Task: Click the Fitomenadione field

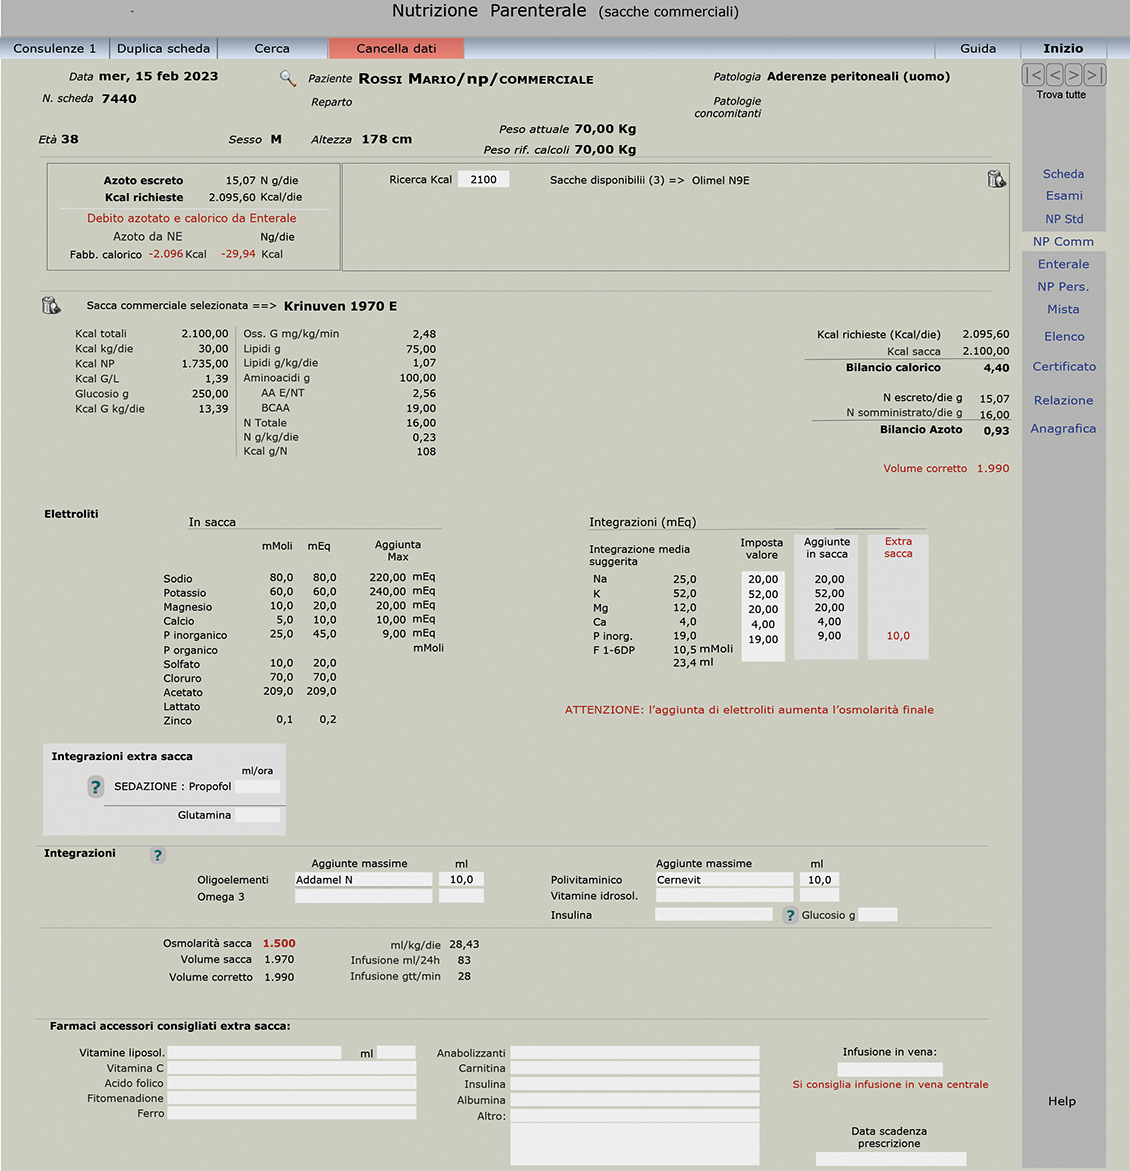Action: pyautogui.click(x=291, y=1099)
